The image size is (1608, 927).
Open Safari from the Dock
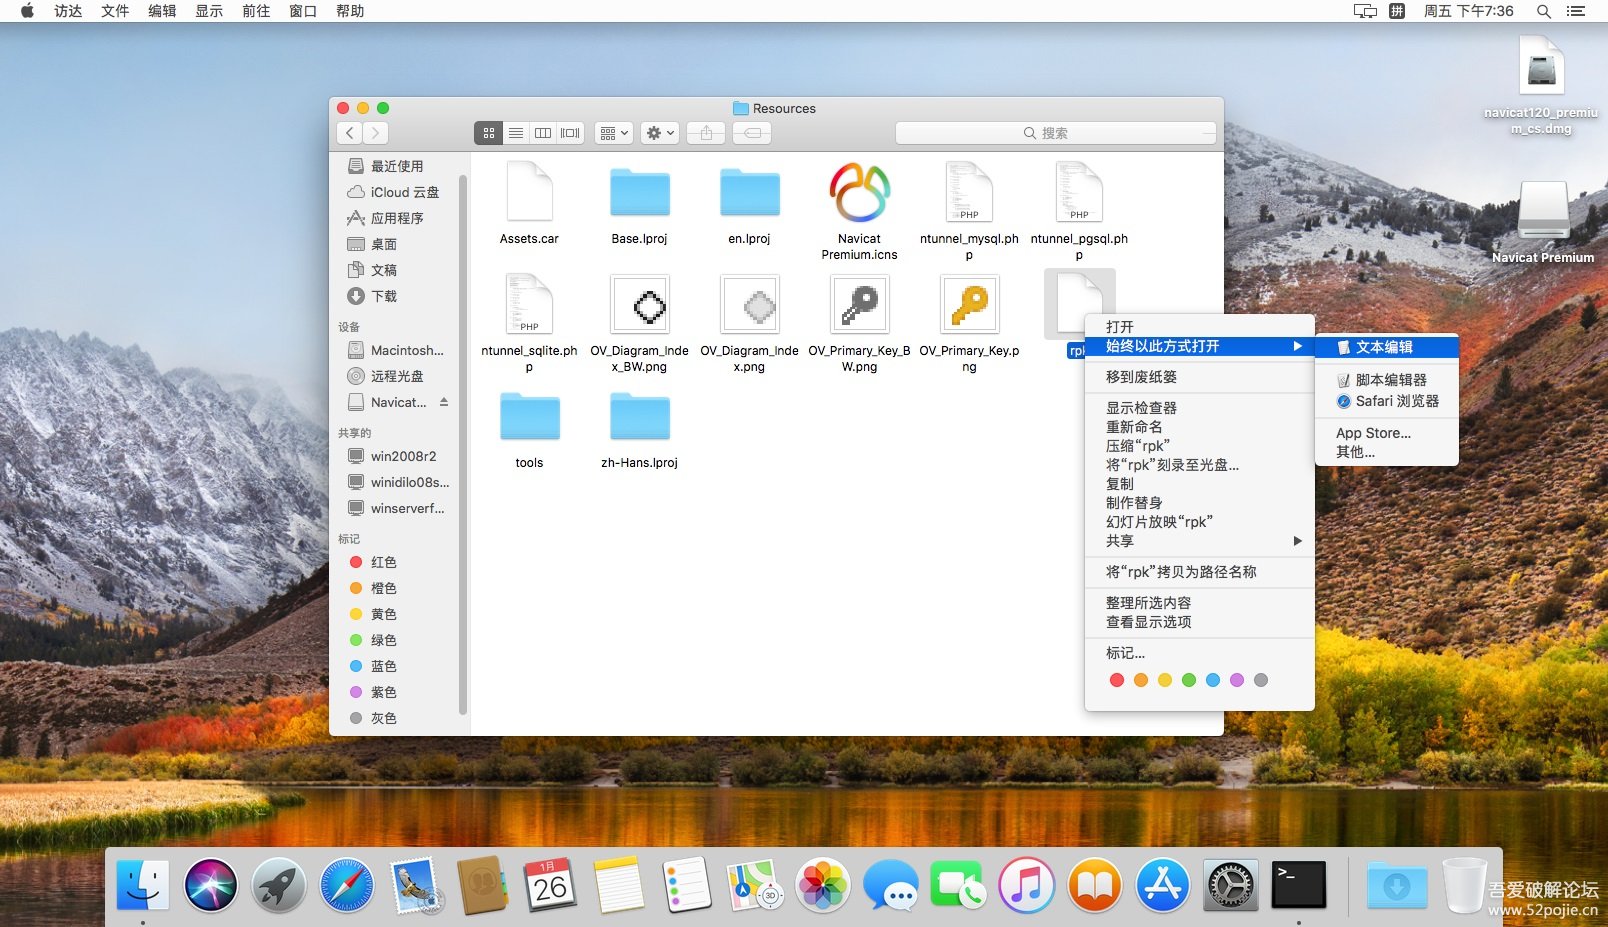[347, 885]
